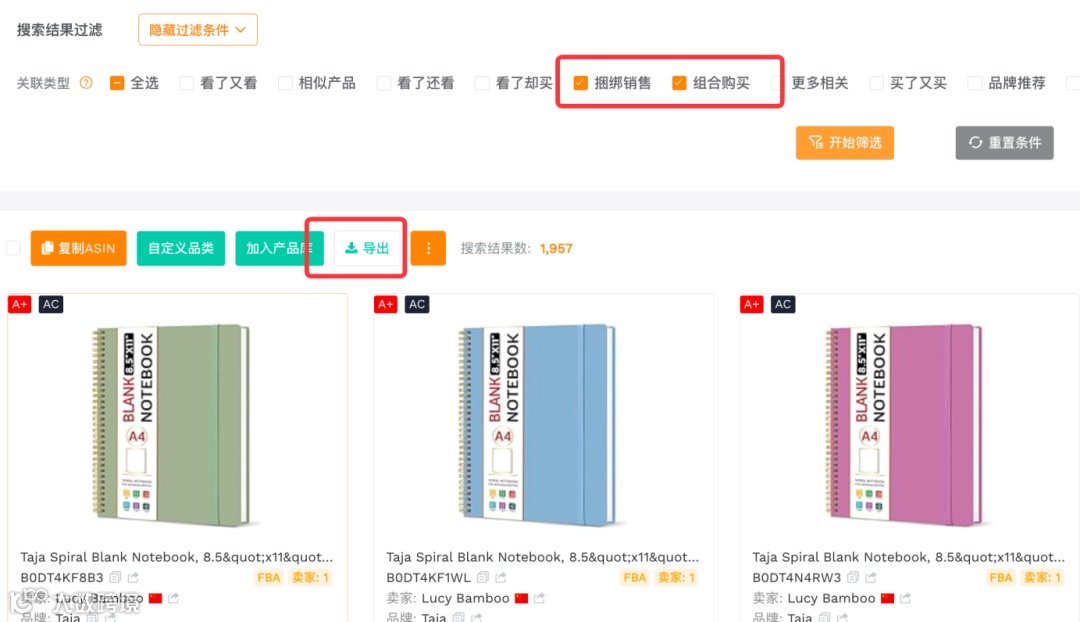Screen dimensions: 1080x622
Task: Open B0DT4N4RW3 listing via external link icon
Action: pyautogui.click(x=866, y=578)
